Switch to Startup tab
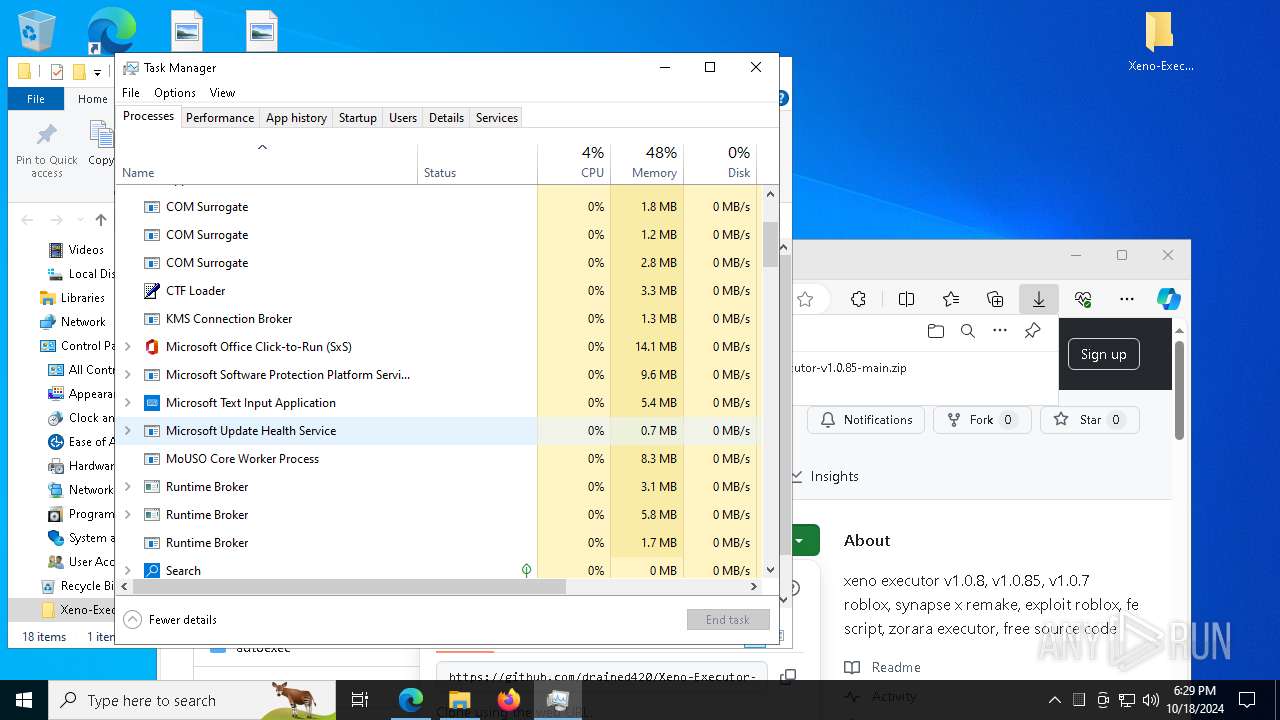The image size is (1280, 720). (357, 118)
